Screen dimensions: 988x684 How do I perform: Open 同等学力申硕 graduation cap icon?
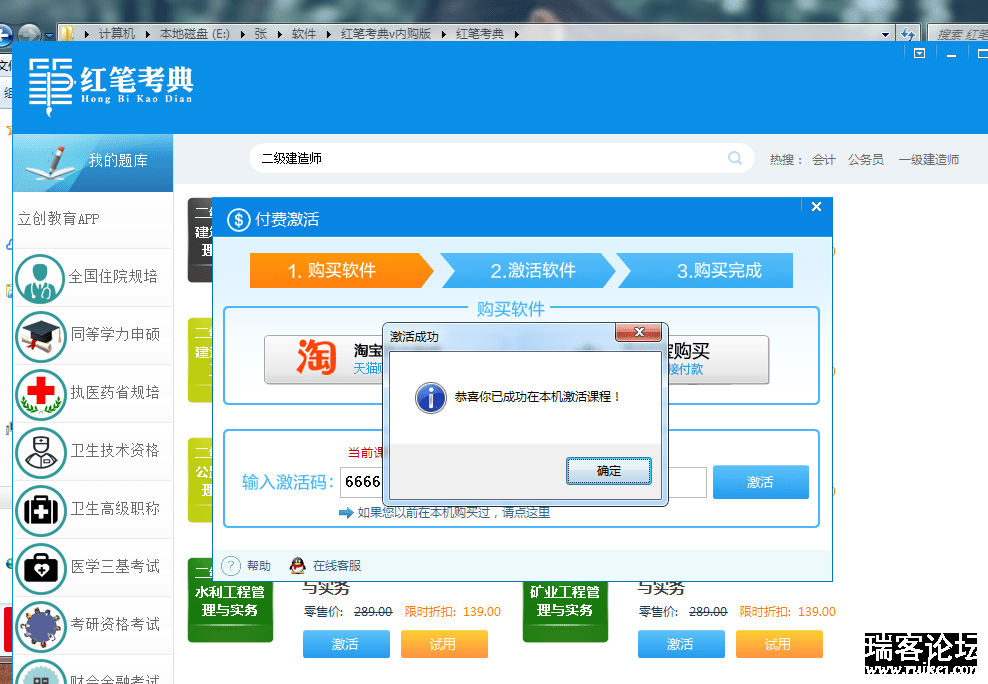(x=40, y=336)
